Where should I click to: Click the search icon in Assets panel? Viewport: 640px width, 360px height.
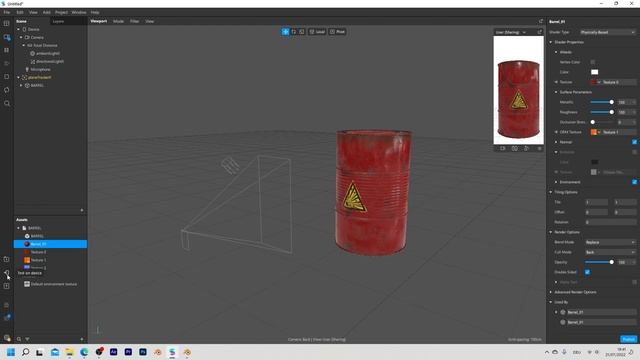tap(19, 339)
